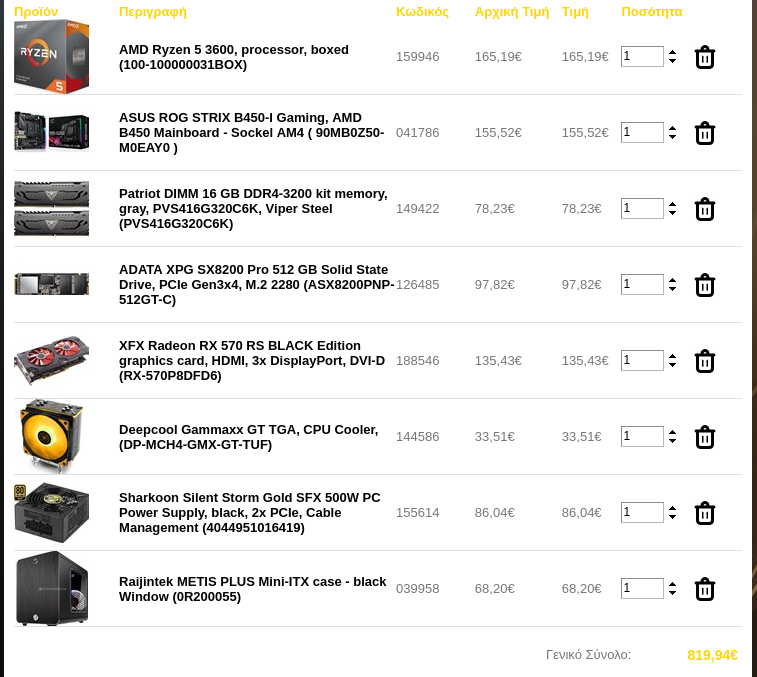Click the Deepcool cooler product image
This screenshot has height=677, width=757.
52,436
